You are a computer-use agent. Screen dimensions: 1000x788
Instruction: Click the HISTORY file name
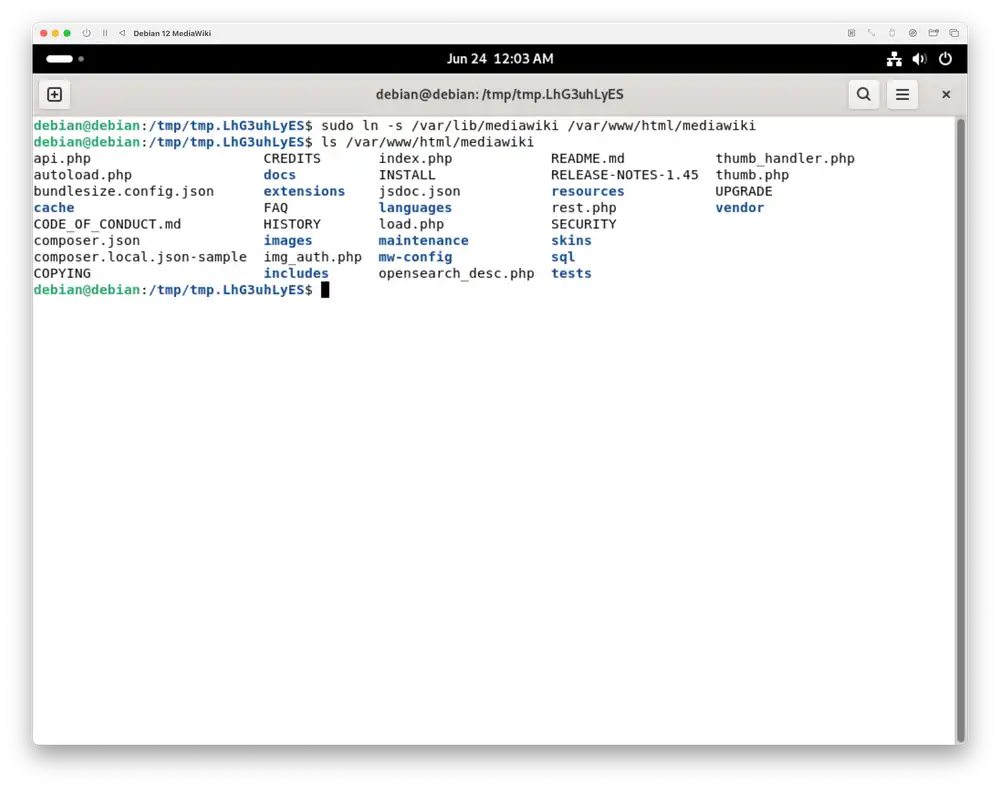pos(292,224)
